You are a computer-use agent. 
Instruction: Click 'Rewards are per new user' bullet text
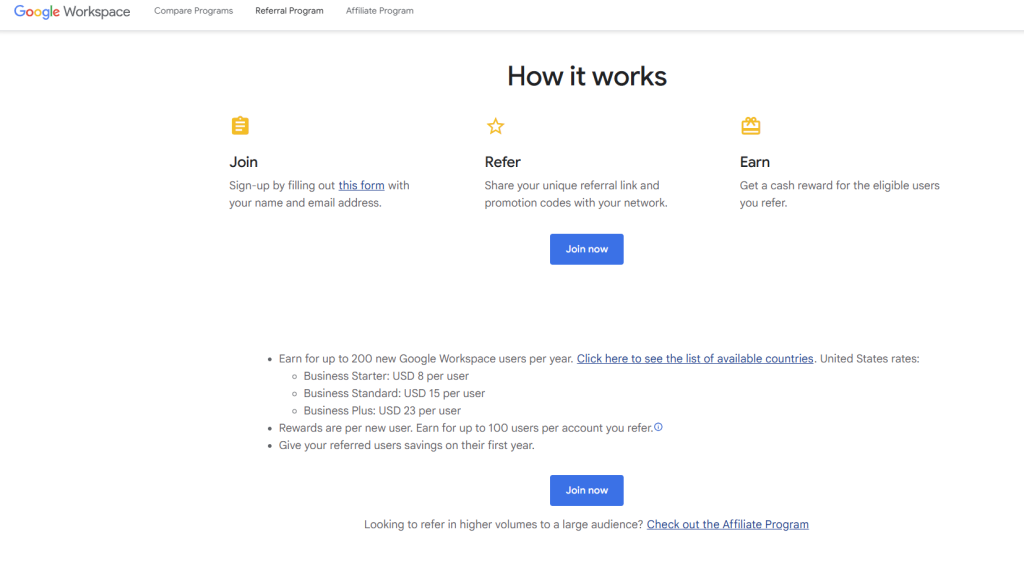point(466,428)
